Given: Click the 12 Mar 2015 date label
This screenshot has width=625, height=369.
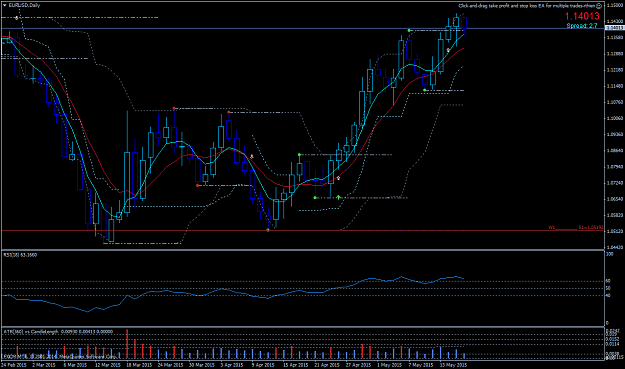Looking at the screenshot, I should (x=107, y=365).
